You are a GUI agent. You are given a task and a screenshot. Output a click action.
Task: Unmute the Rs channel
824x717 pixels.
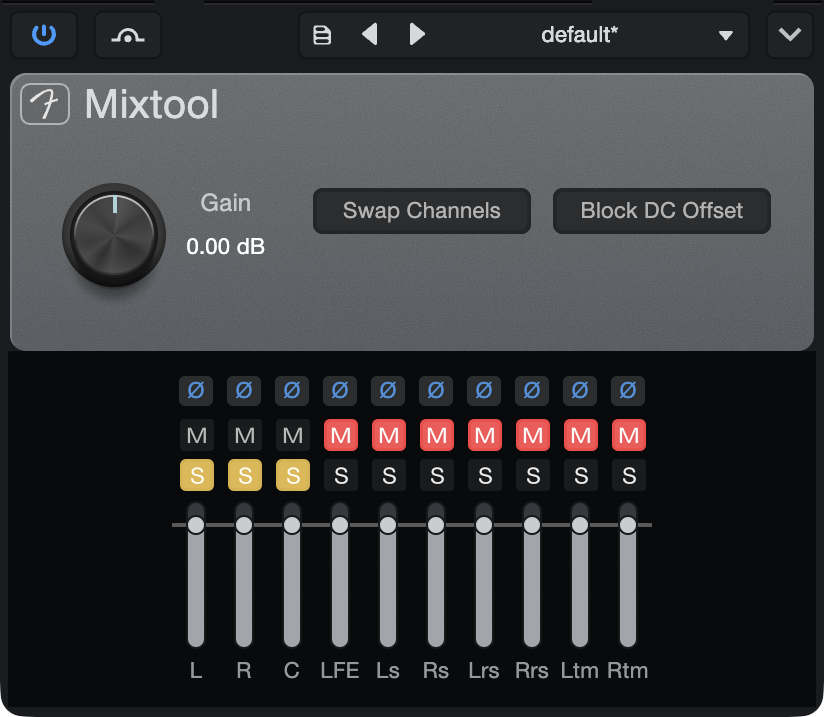[437, 435]
